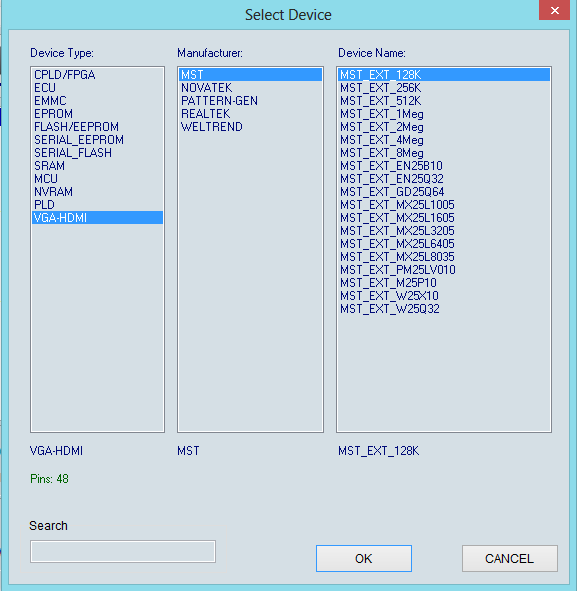Choose SERIAL_FLASH in Device Type list
The image size is (577, 591).
pyautogui.click(x=97, y=153)
